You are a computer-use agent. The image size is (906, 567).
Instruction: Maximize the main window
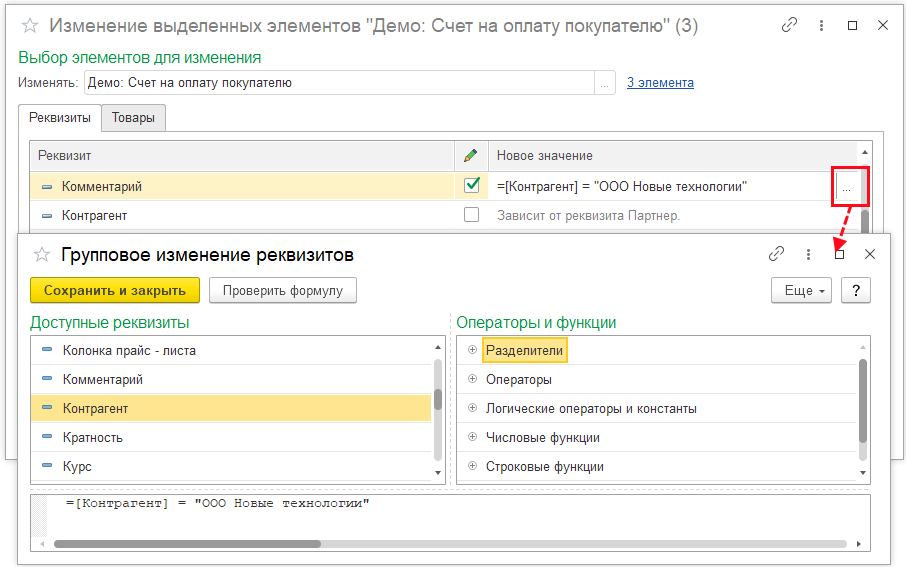click(852, 25)
